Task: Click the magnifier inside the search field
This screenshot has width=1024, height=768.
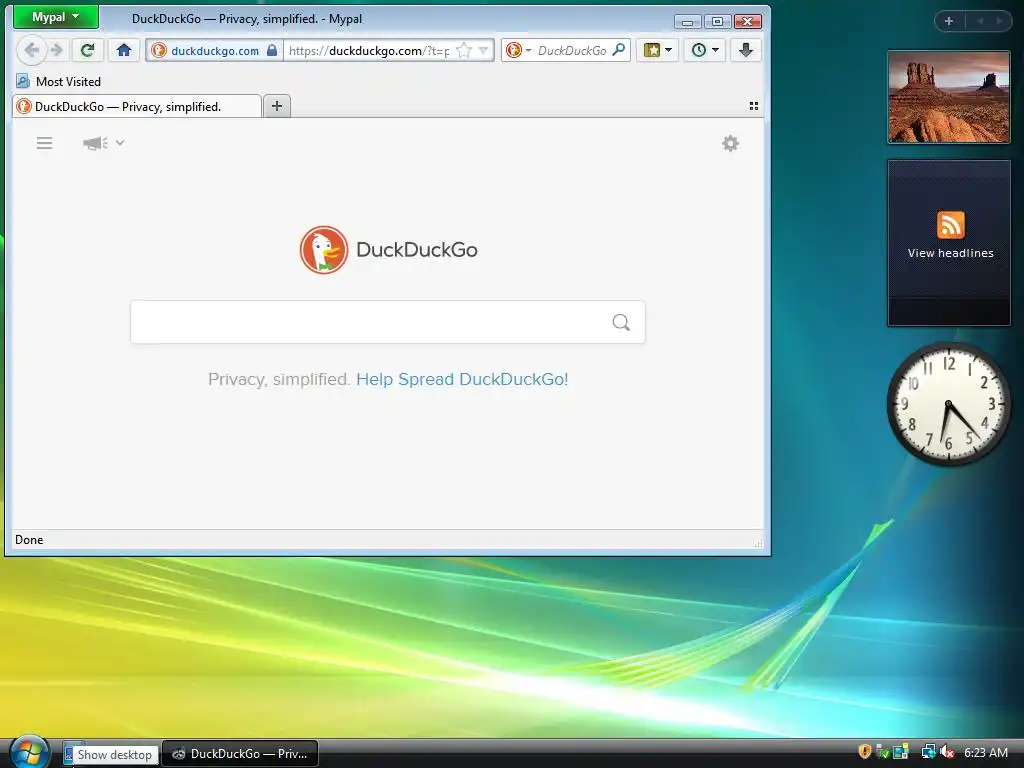Action: (x=621, y=322)
